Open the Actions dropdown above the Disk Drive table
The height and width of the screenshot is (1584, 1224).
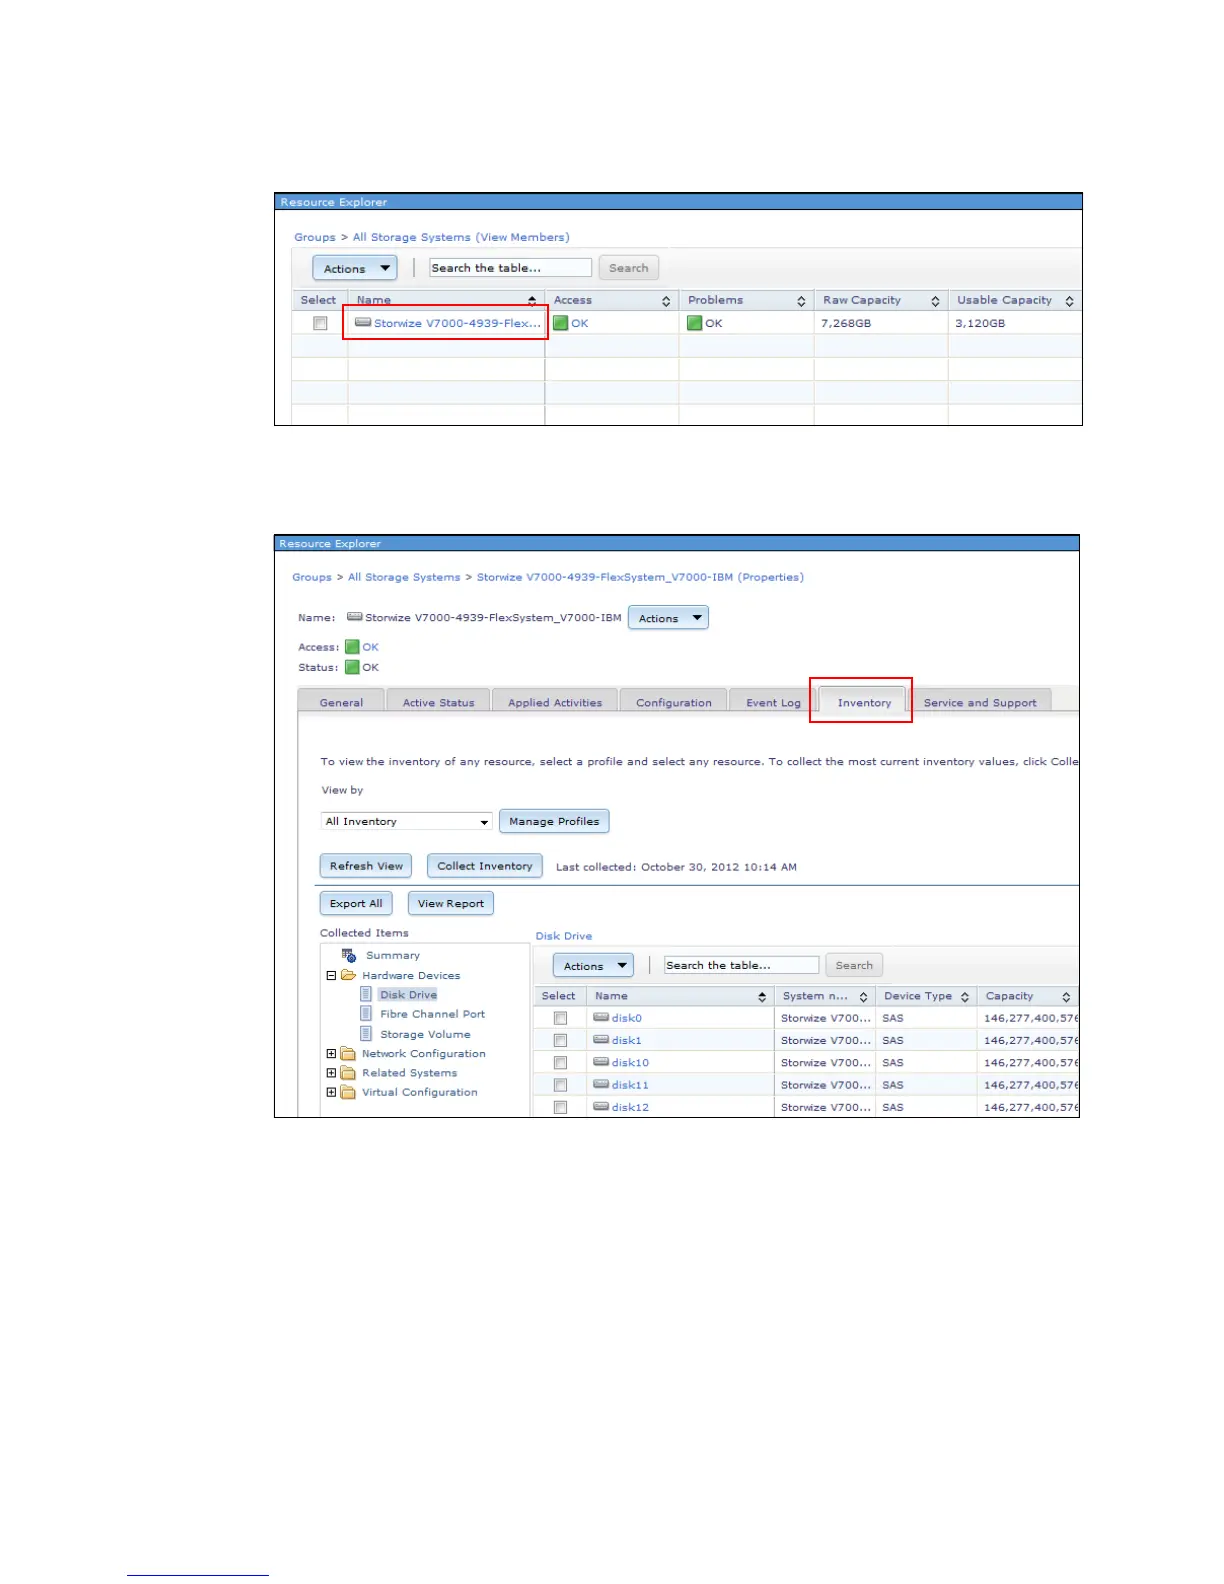tap(594, 965)
